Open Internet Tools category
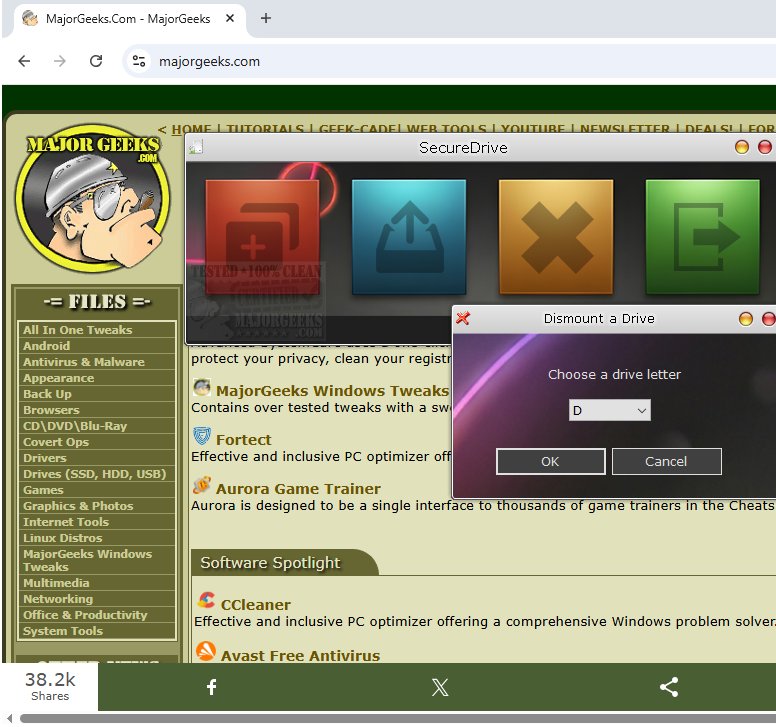This screenshot has height=727, width=776. (x=66, y=522)
